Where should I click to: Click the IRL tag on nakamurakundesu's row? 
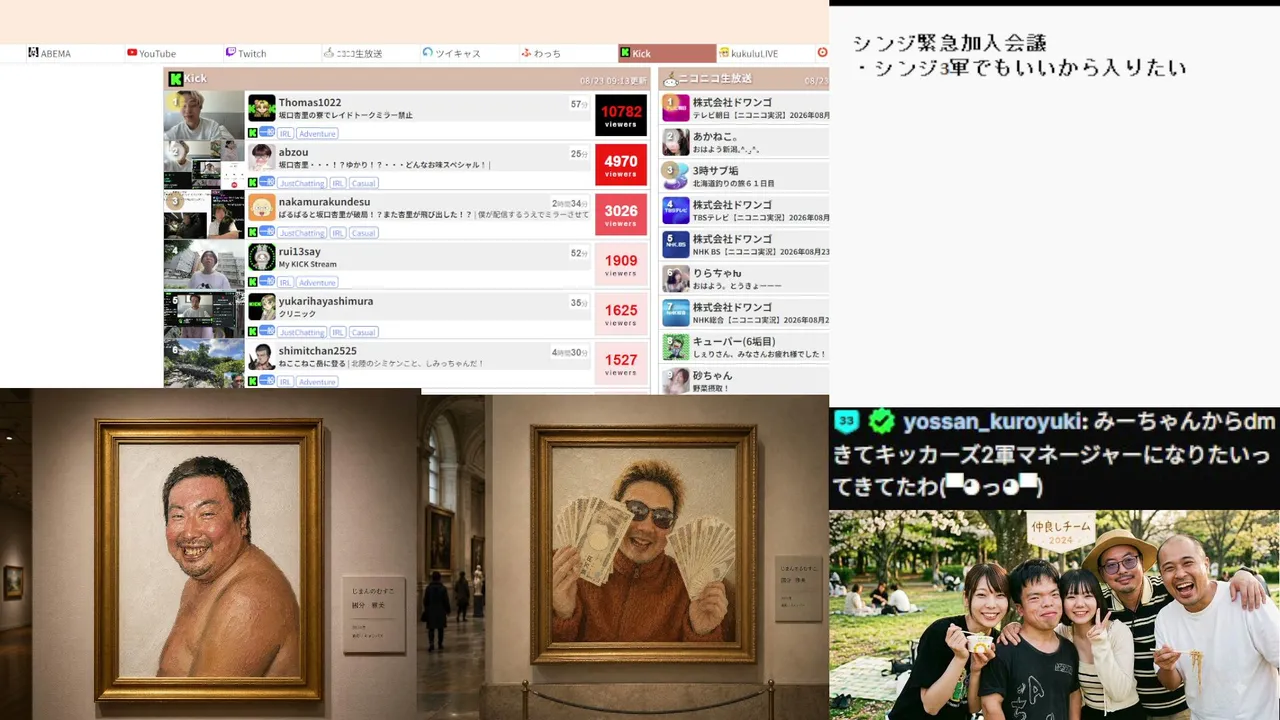[338, 233]
